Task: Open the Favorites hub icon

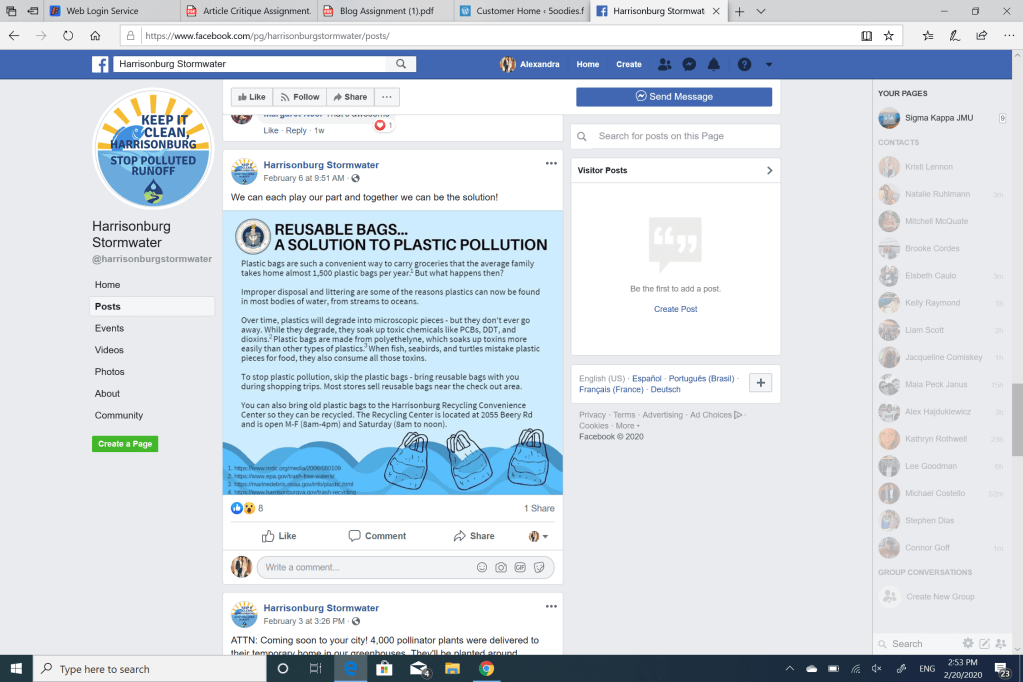Action: click(x=928, y=36)
